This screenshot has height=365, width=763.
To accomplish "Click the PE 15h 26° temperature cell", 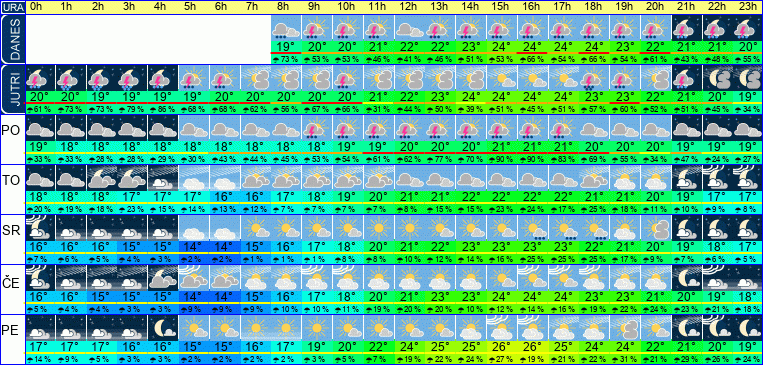I will tap(501, 347).
